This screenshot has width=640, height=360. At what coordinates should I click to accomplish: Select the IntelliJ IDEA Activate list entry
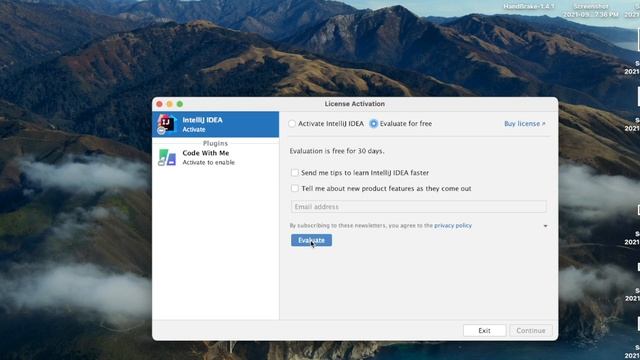tap(216, 124)
